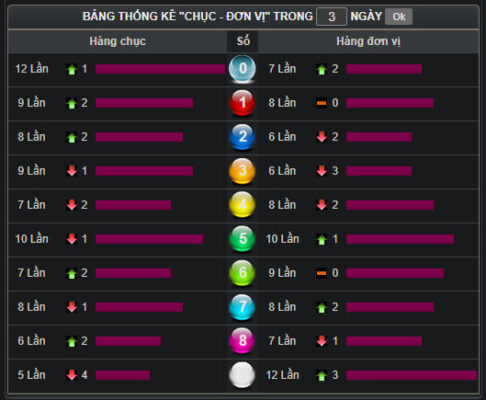Click the Hàng chục column header
This screenshot has width=486, height=400.
coord(117,41)
